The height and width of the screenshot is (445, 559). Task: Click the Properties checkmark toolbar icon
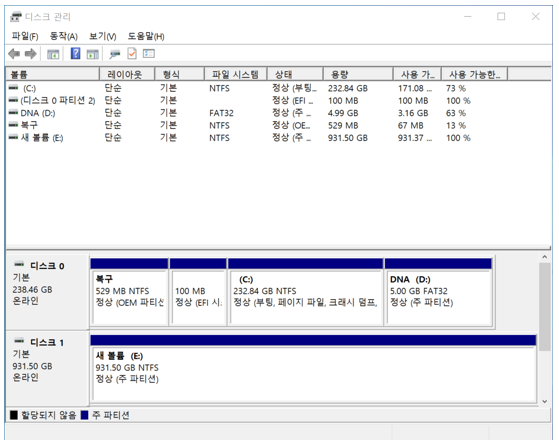click(x=132, y=53)
